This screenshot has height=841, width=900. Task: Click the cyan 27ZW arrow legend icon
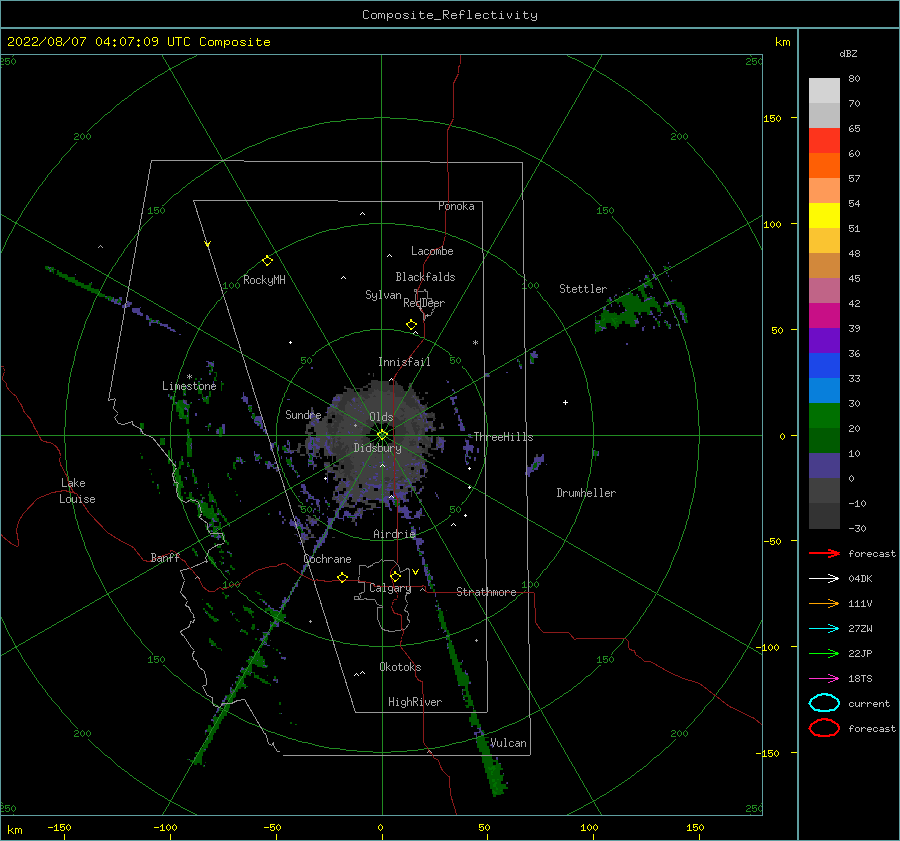(824, 629)
